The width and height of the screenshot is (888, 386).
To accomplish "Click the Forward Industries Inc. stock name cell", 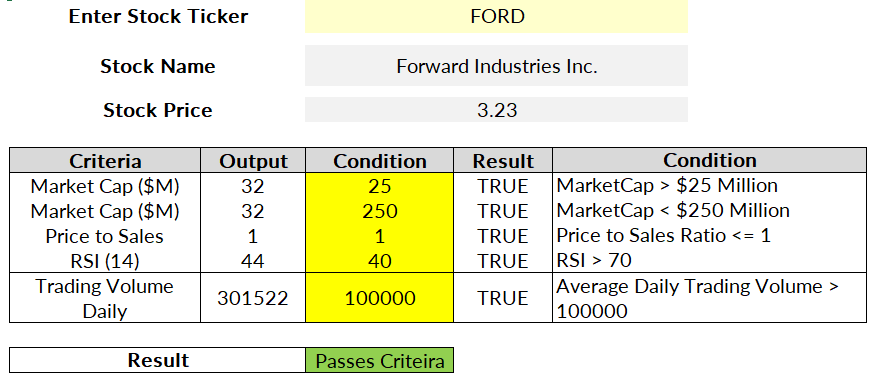I will [x=496, y=66].
